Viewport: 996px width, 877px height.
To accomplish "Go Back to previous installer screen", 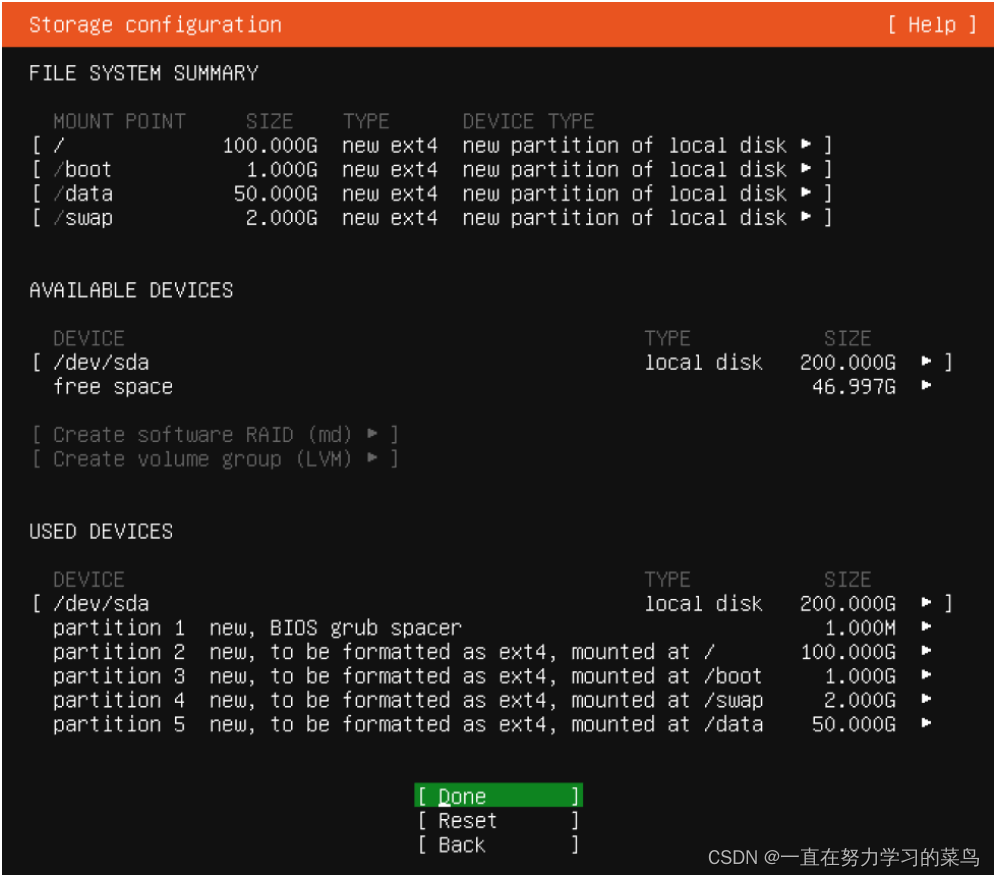I will (x=499, y=845).
